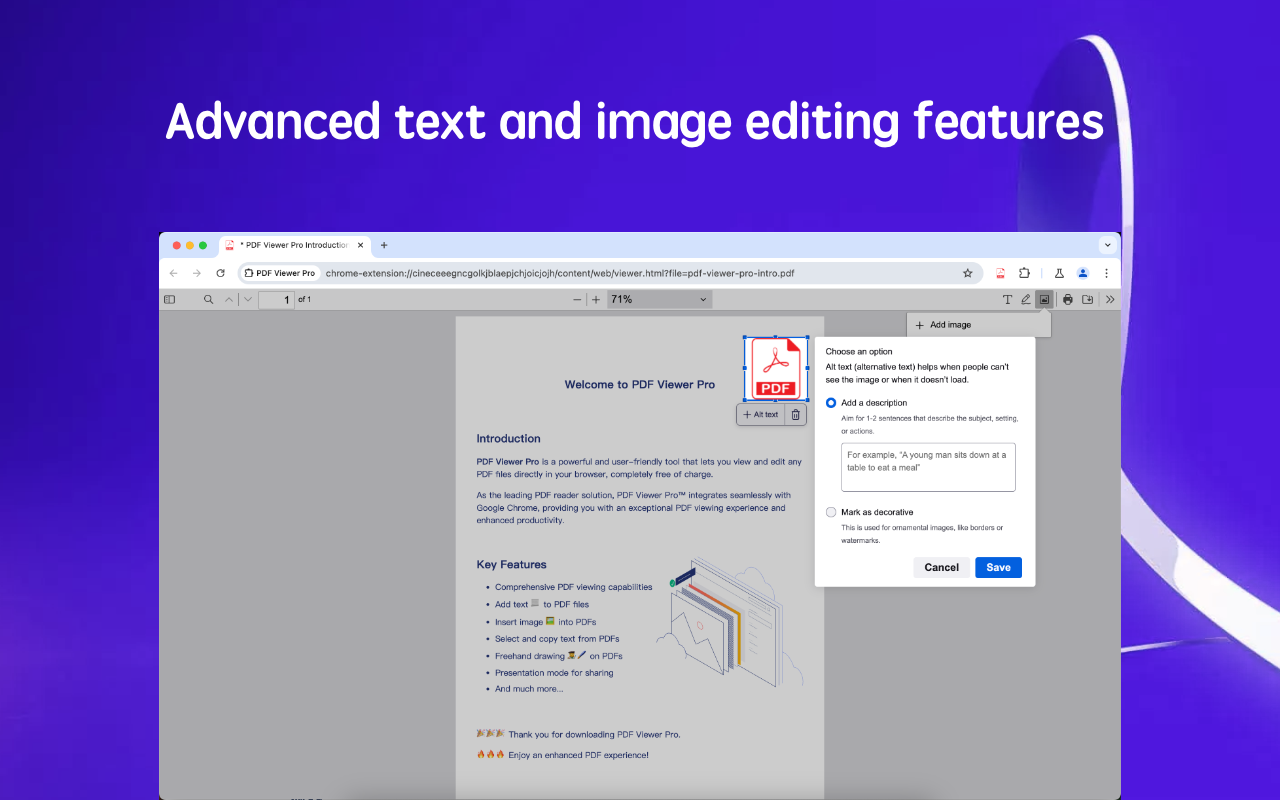This screenshot has width=1280, height=800.
Task: Click the Welcome to PDF Viewer Pro heading
Action: 640,384
